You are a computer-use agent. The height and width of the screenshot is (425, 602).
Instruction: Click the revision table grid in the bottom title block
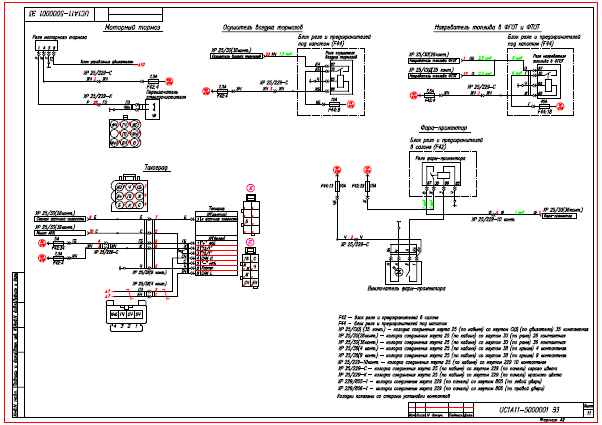pos(441,410)
